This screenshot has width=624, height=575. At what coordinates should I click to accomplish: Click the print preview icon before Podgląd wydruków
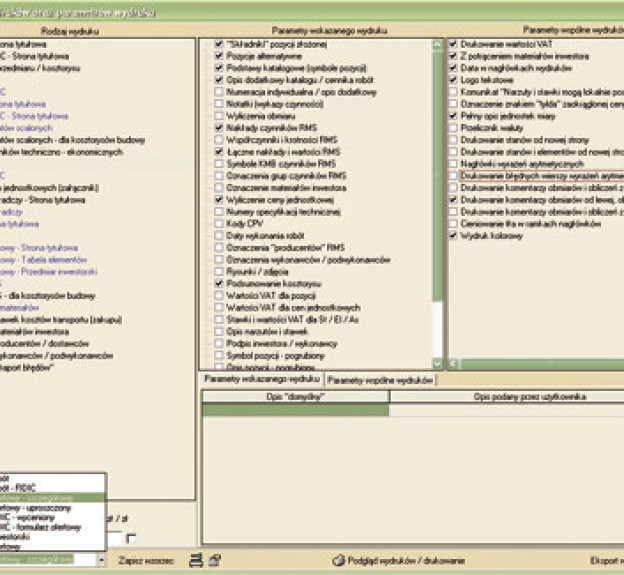coord(338,560)
